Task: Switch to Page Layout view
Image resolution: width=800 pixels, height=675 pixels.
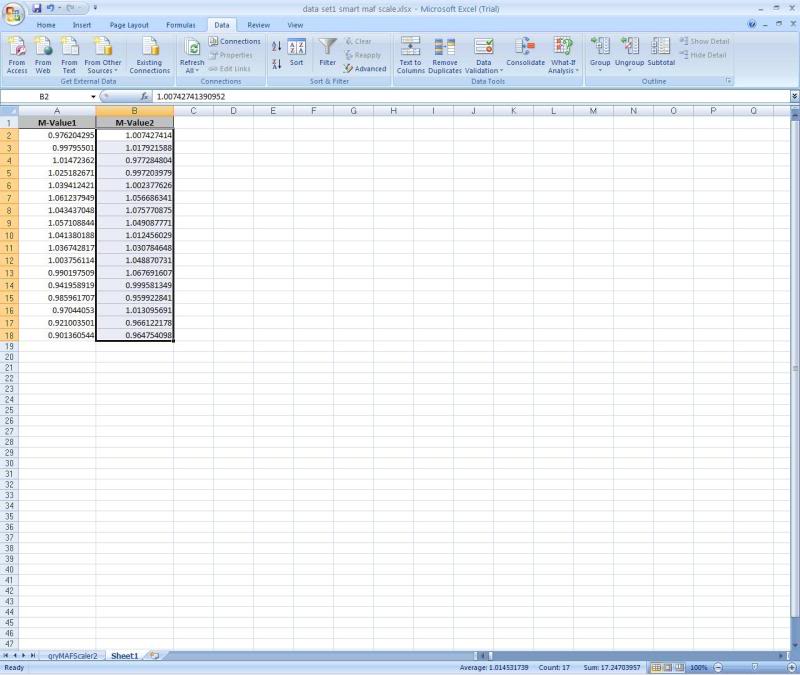Action: (667, 667)
